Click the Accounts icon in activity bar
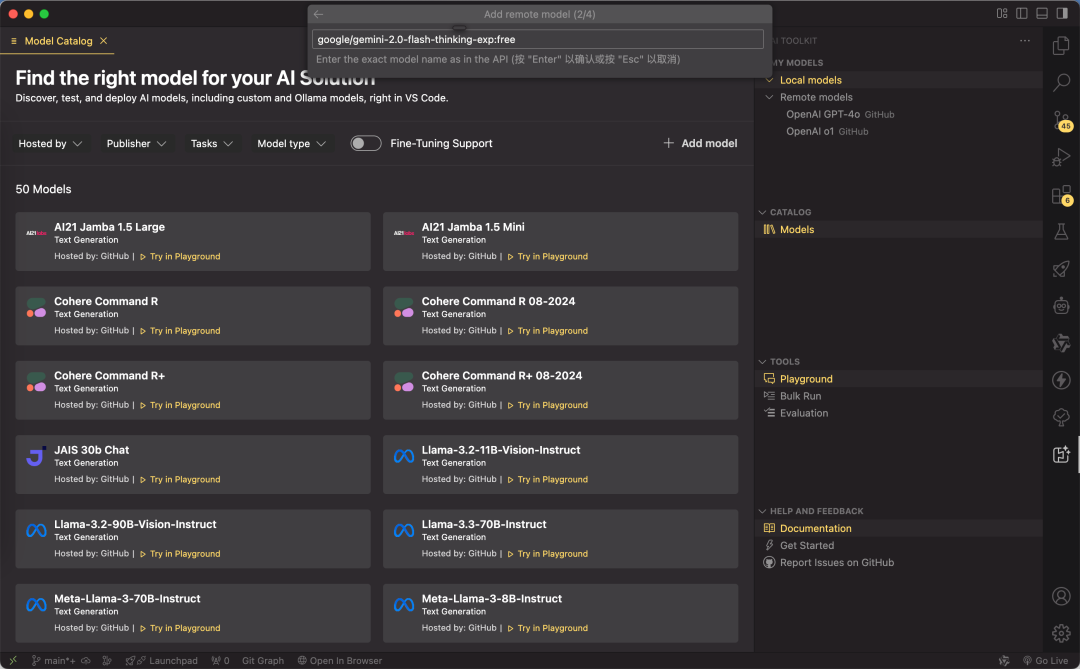This screenshot has height=669, width=1080. tap(1061, 596)
